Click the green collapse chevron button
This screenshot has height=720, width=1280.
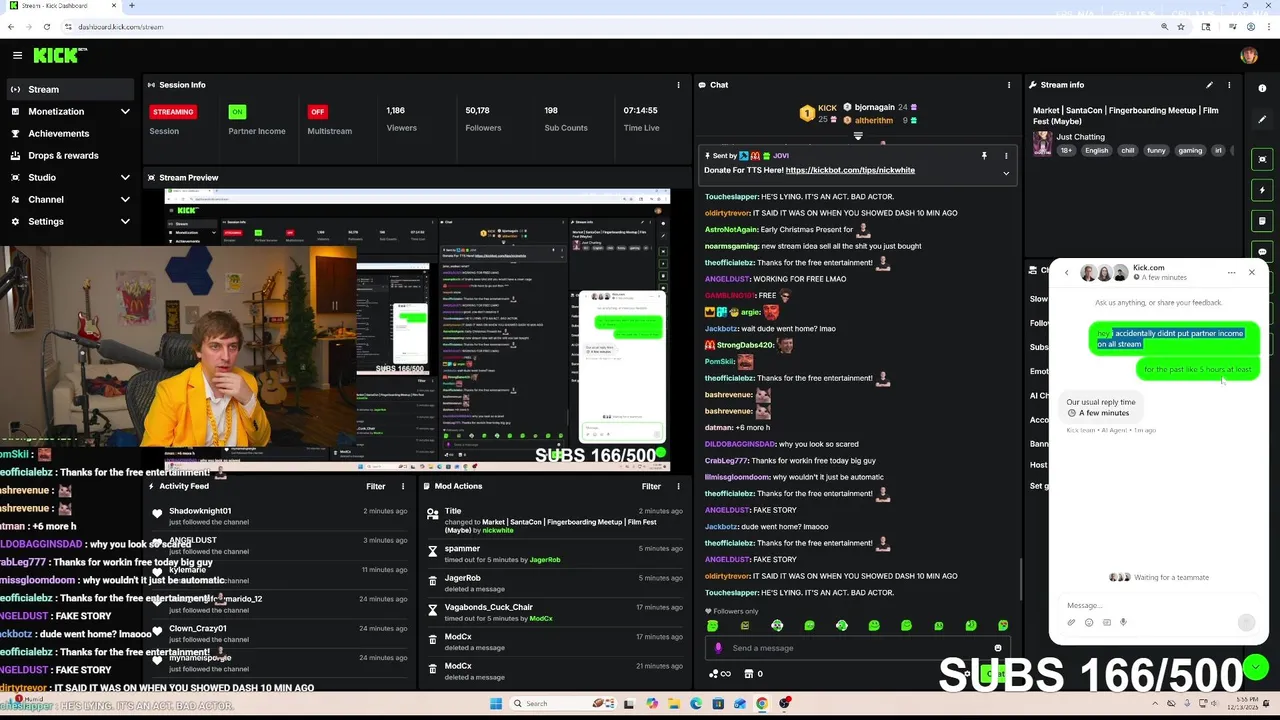point(1255,666)
